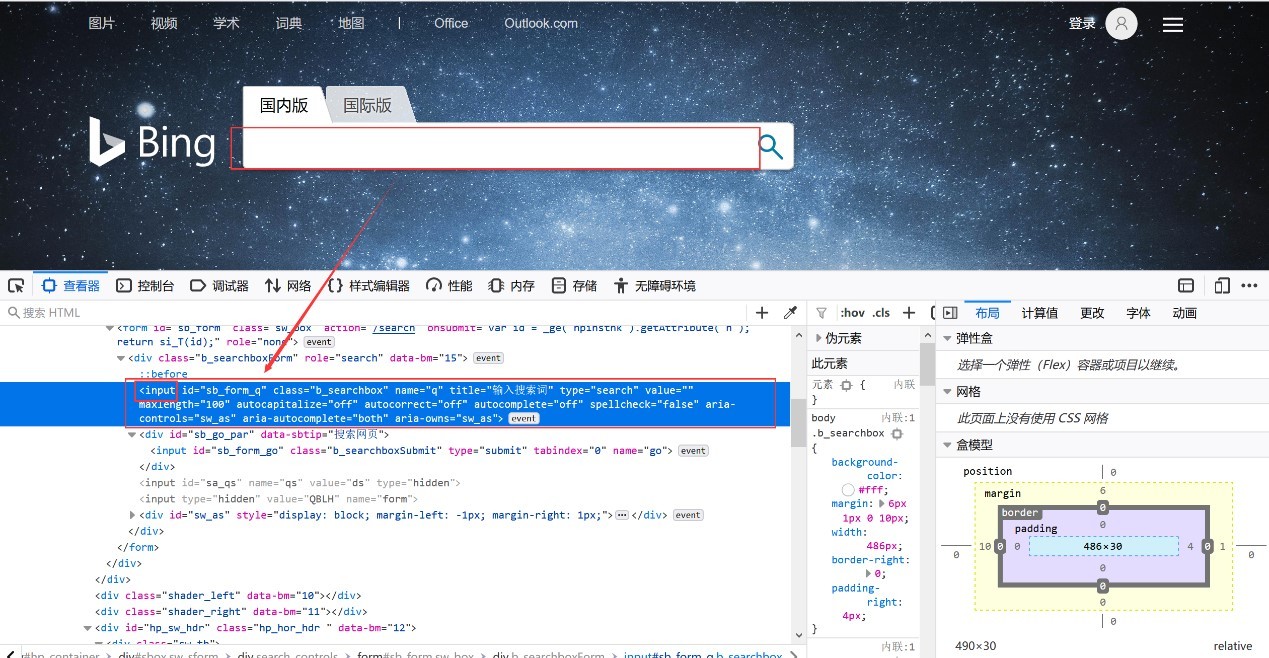Click the 486×30 content box value
The image size is (1269, 658).
(1103, 547)
